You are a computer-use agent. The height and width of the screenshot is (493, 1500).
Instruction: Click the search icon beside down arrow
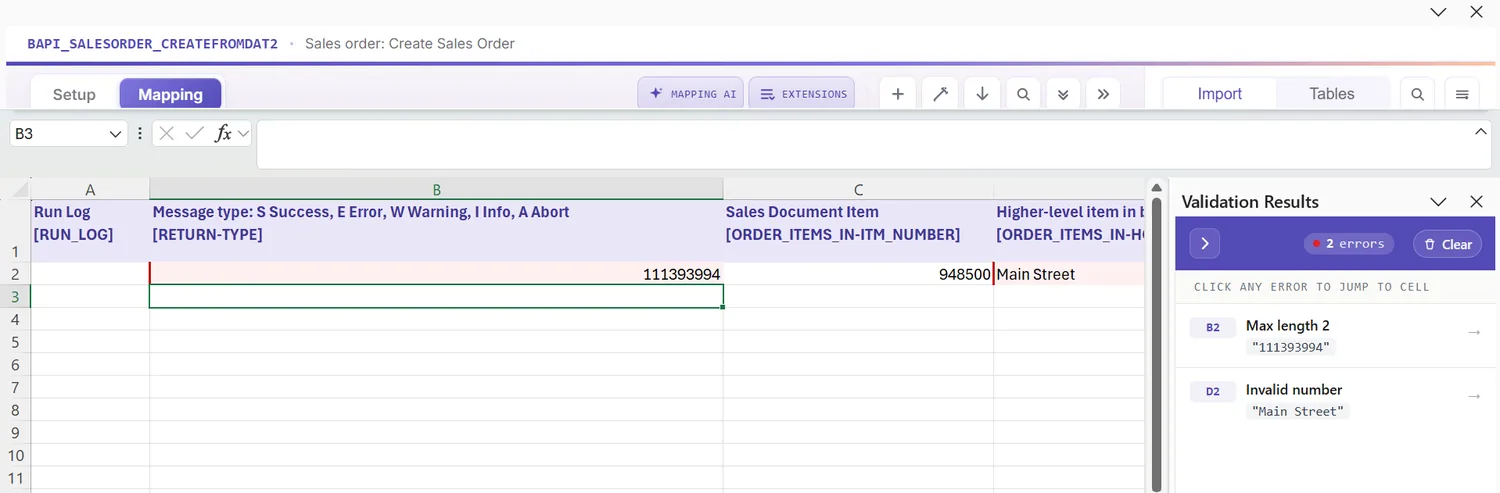coord(1023,94)
